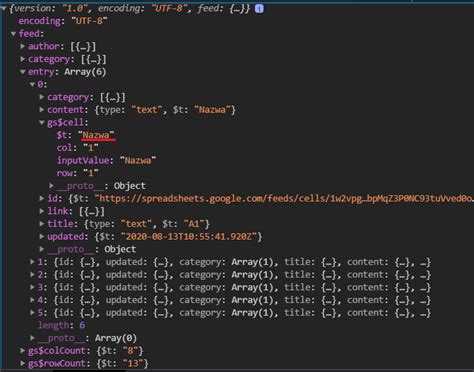Click the gs$colCount value "8"
This screenshot has width=474, height=372.
[x=130, y=351]
